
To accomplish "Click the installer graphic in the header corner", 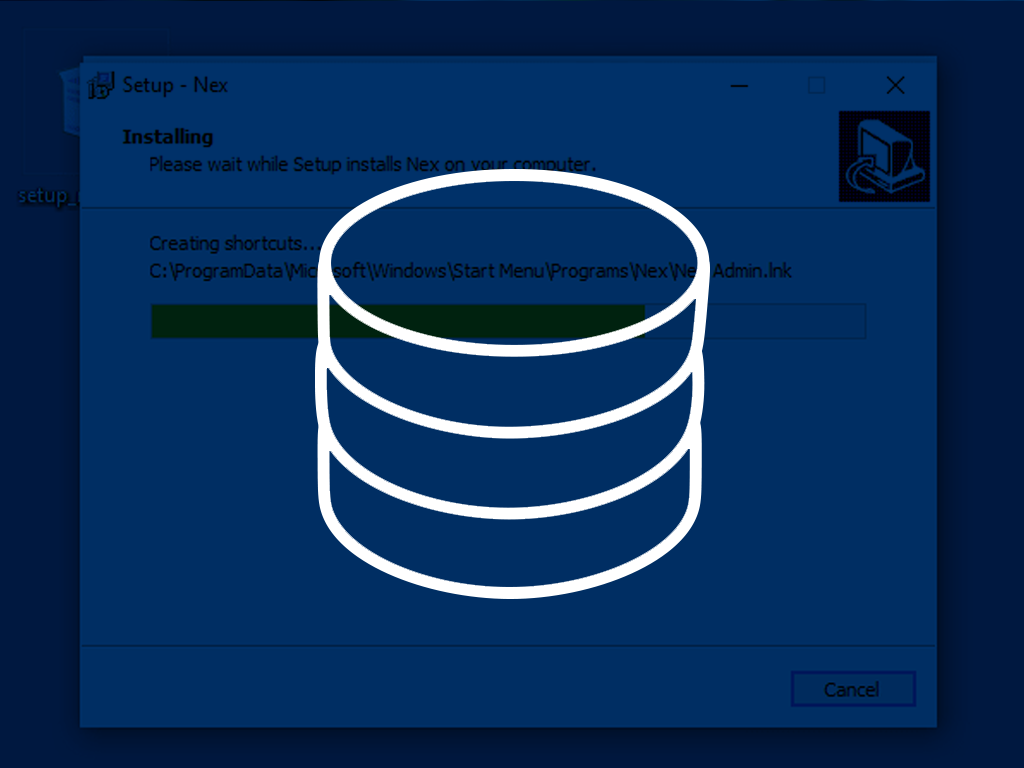I will [x=884, y=156].
